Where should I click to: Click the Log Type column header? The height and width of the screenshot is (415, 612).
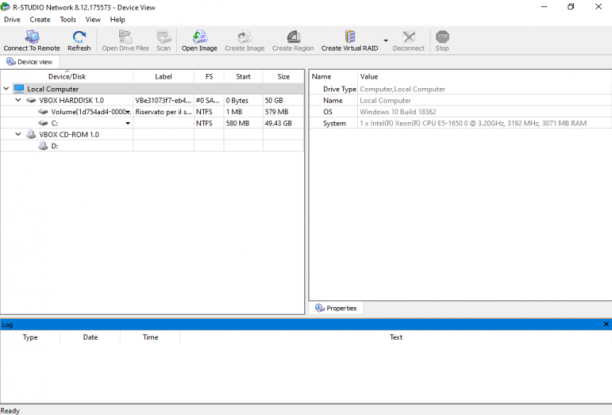tap(30, 337)
